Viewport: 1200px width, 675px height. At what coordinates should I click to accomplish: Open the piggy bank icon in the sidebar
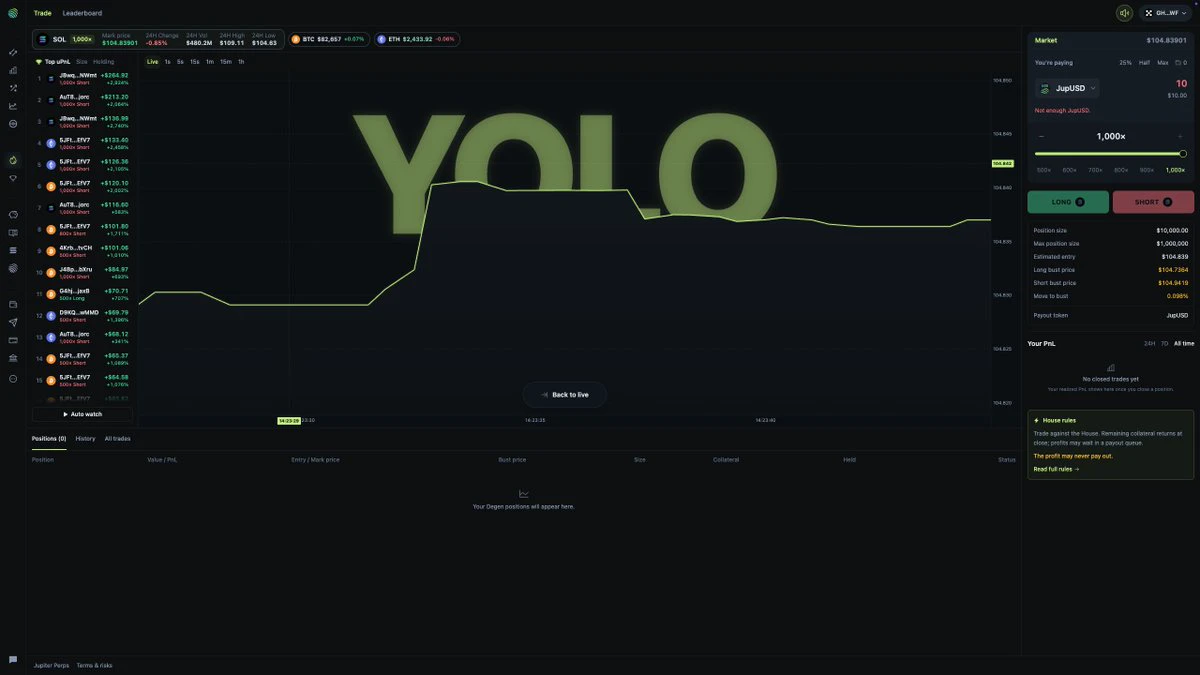click(13, 214)
